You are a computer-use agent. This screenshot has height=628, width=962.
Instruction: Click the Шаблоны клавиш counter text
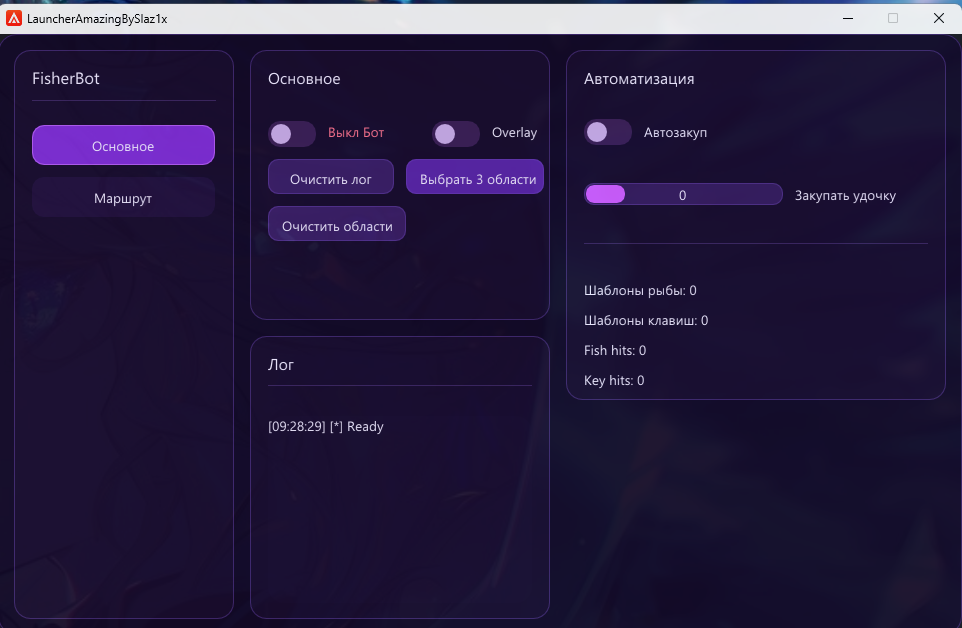click(646, 321)
